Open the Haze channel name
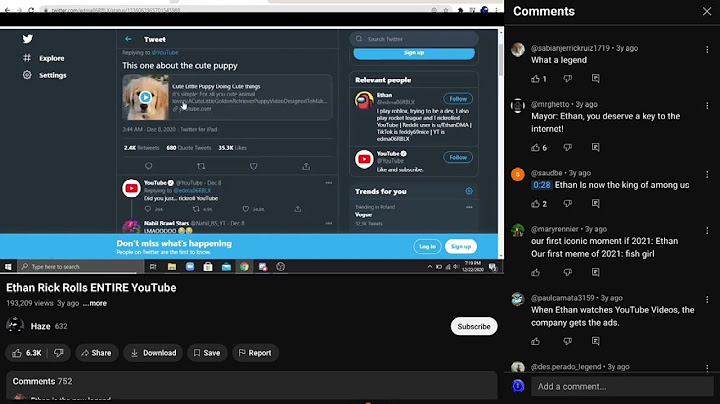Screen dimensions: 720x404 click(40, 326)
